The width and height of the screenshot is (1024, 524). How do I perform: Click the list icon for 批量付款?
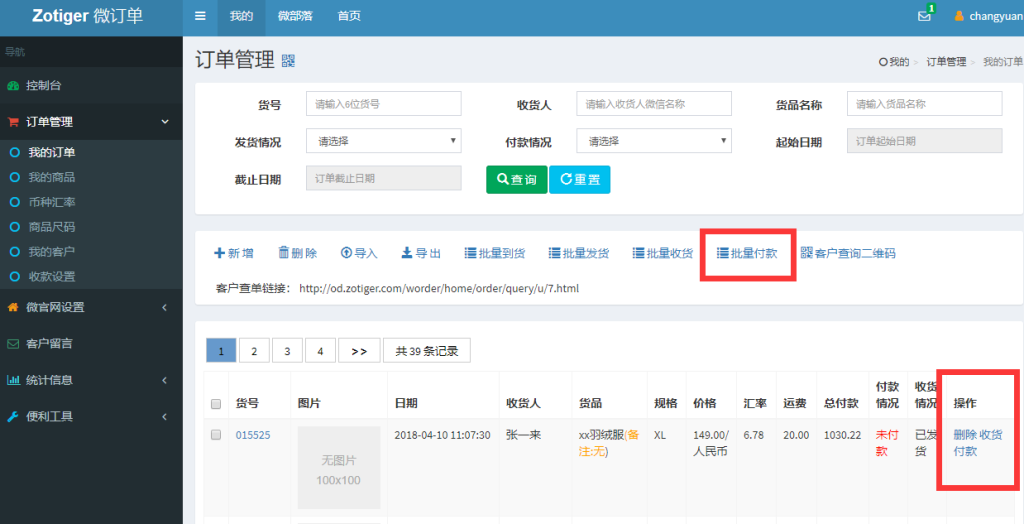tap(722, 253)
